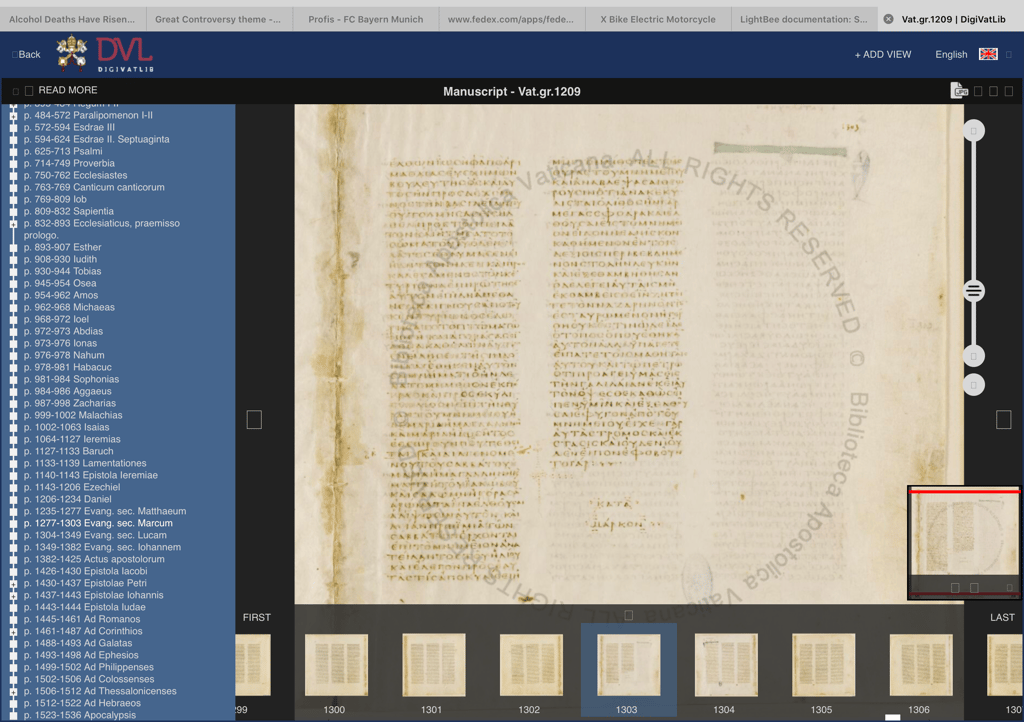Click the 'Manuscript - Vat.gr.1209' title
The width and height of the screenshot is (1024, 722).
click(511, 91)
